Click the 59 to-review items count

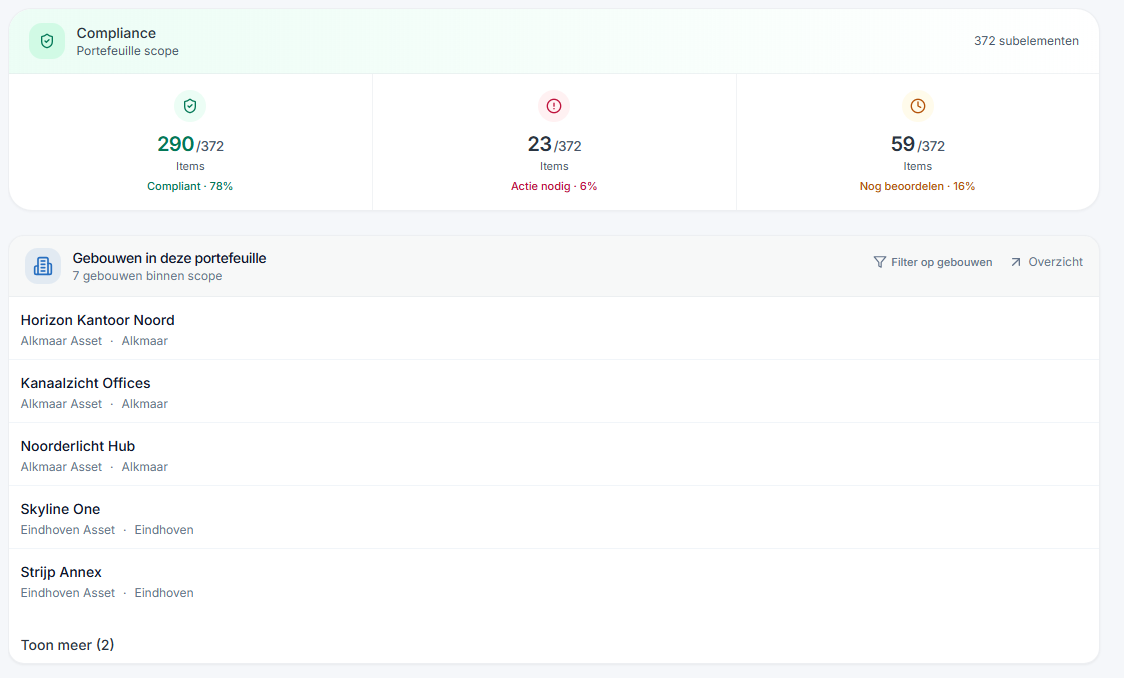[902, 144]
